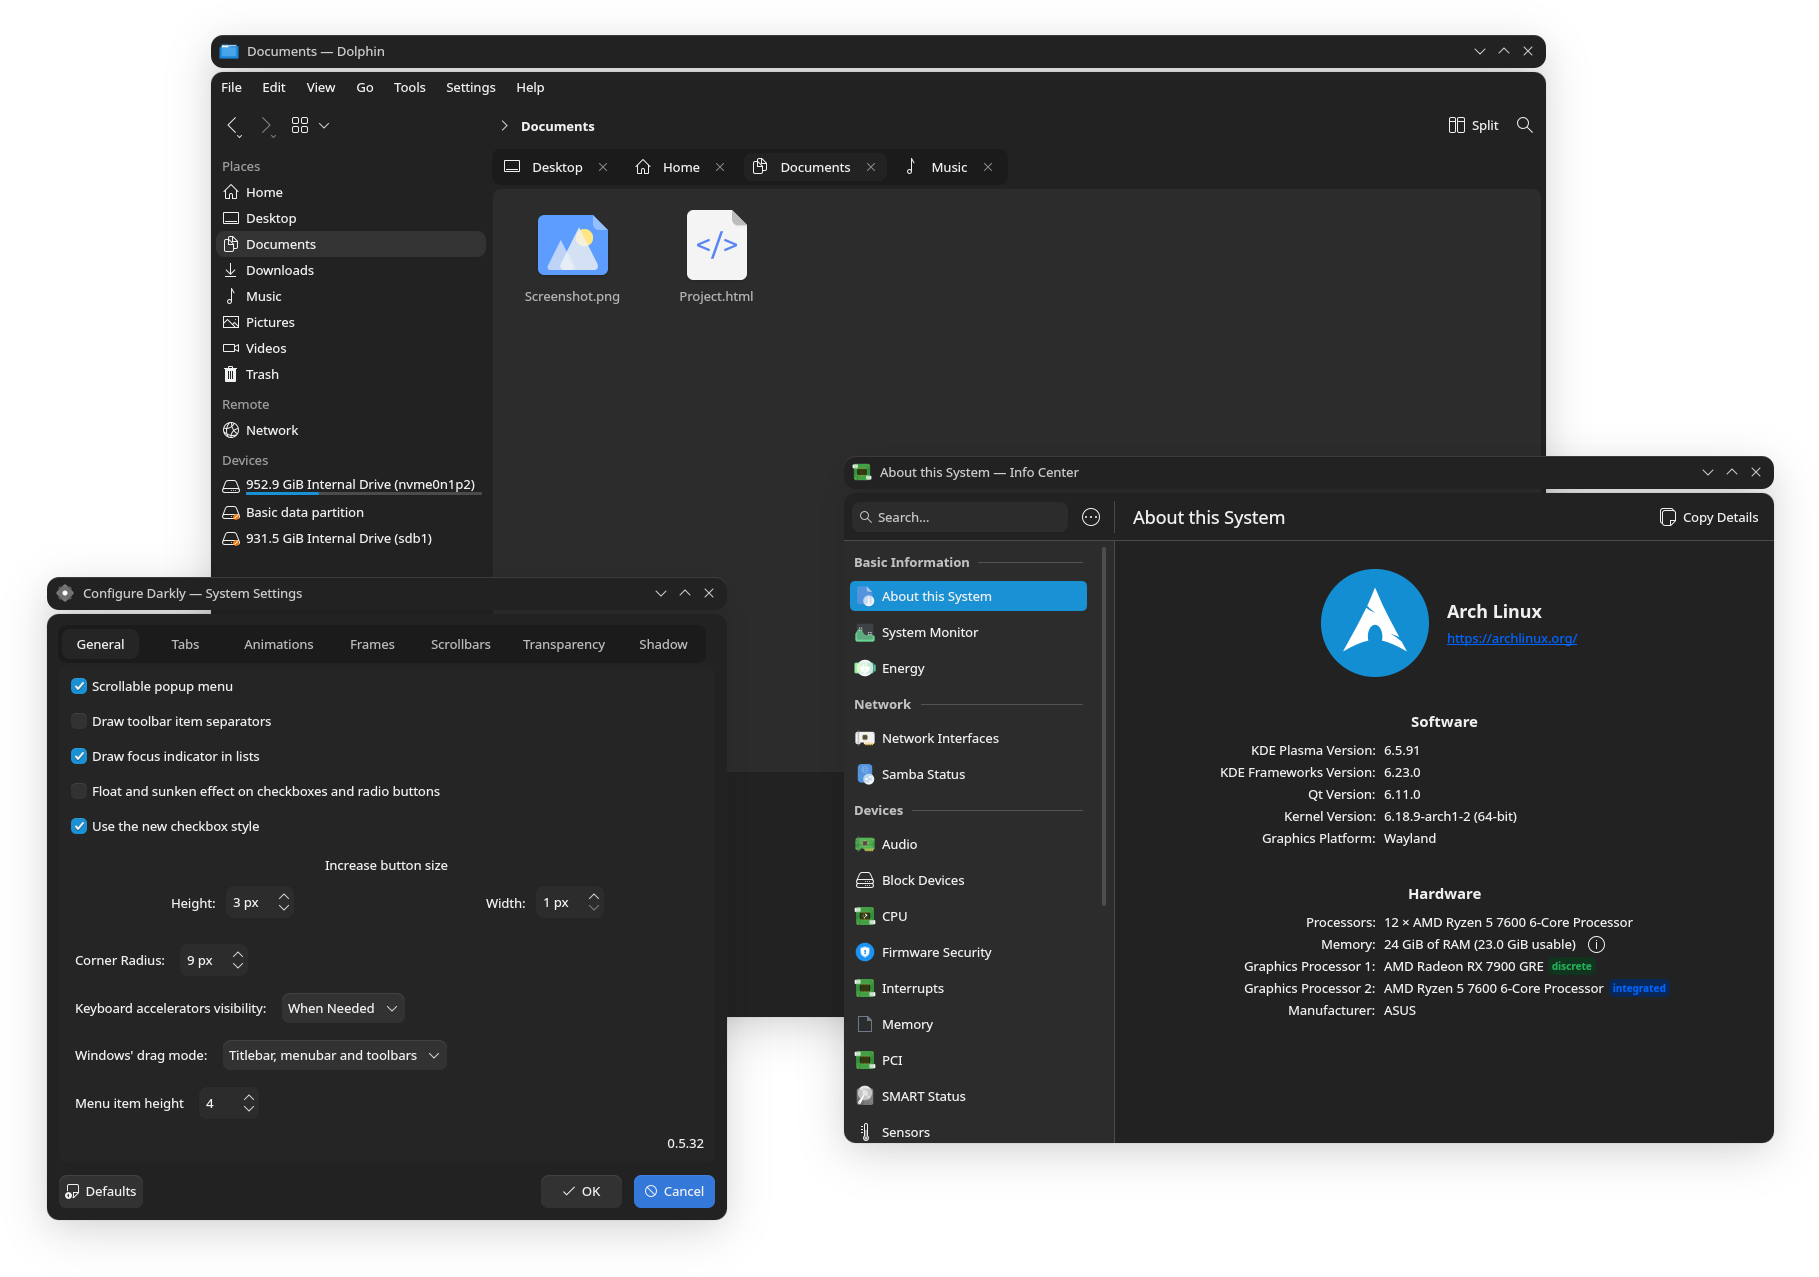Go forward in Dolphin navigation
This screenshot has width=1819, height=1277.
pos(266,125)
